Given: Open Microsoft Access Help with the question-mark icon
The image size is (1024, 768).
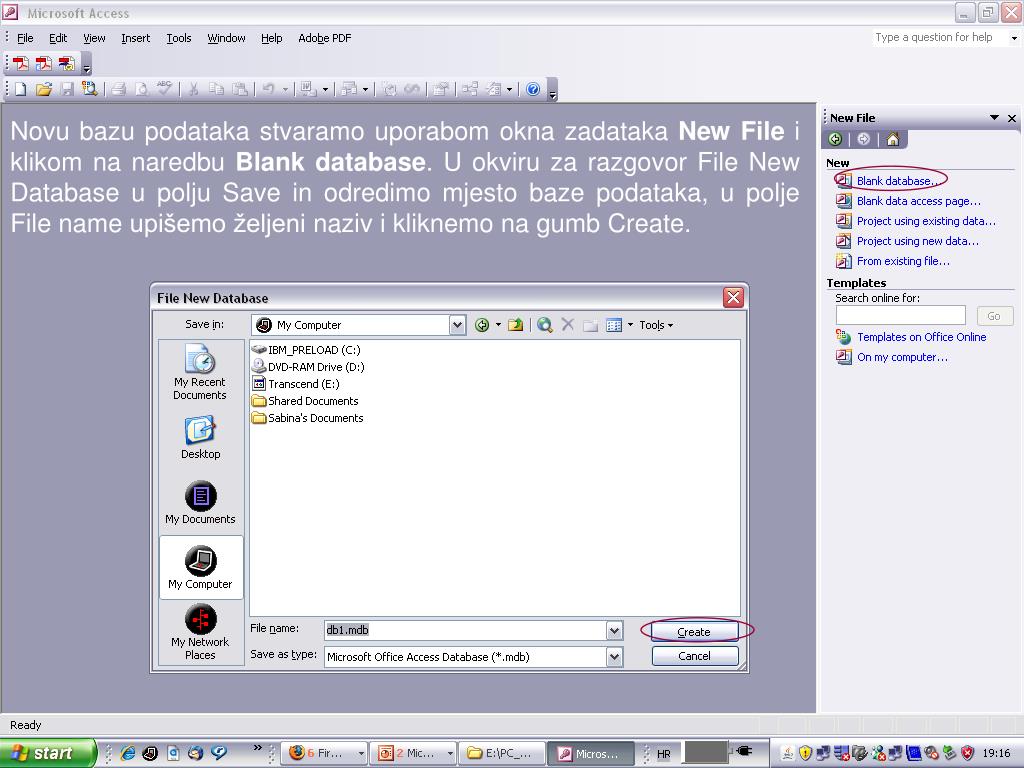Looking at the screenshot, I should (x=533, y=89).
